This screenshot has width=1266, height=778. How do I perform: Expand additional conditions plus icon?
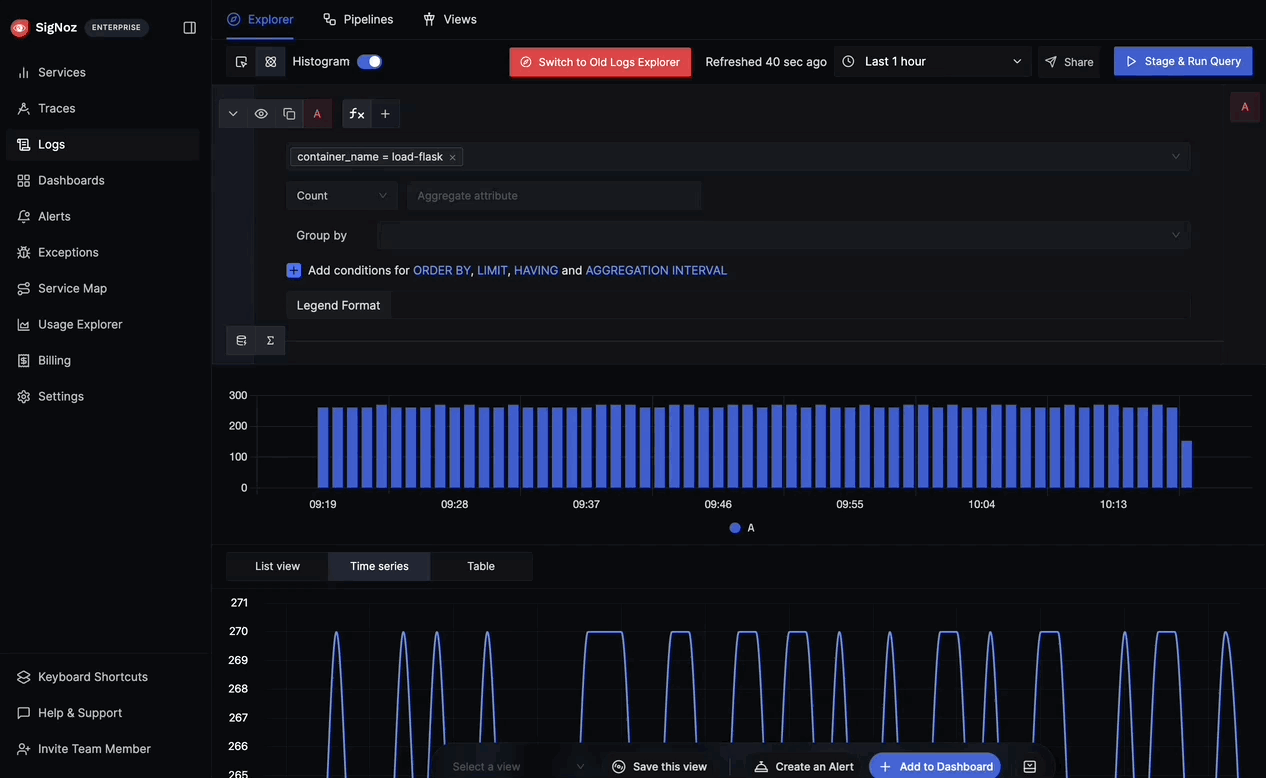294,270
